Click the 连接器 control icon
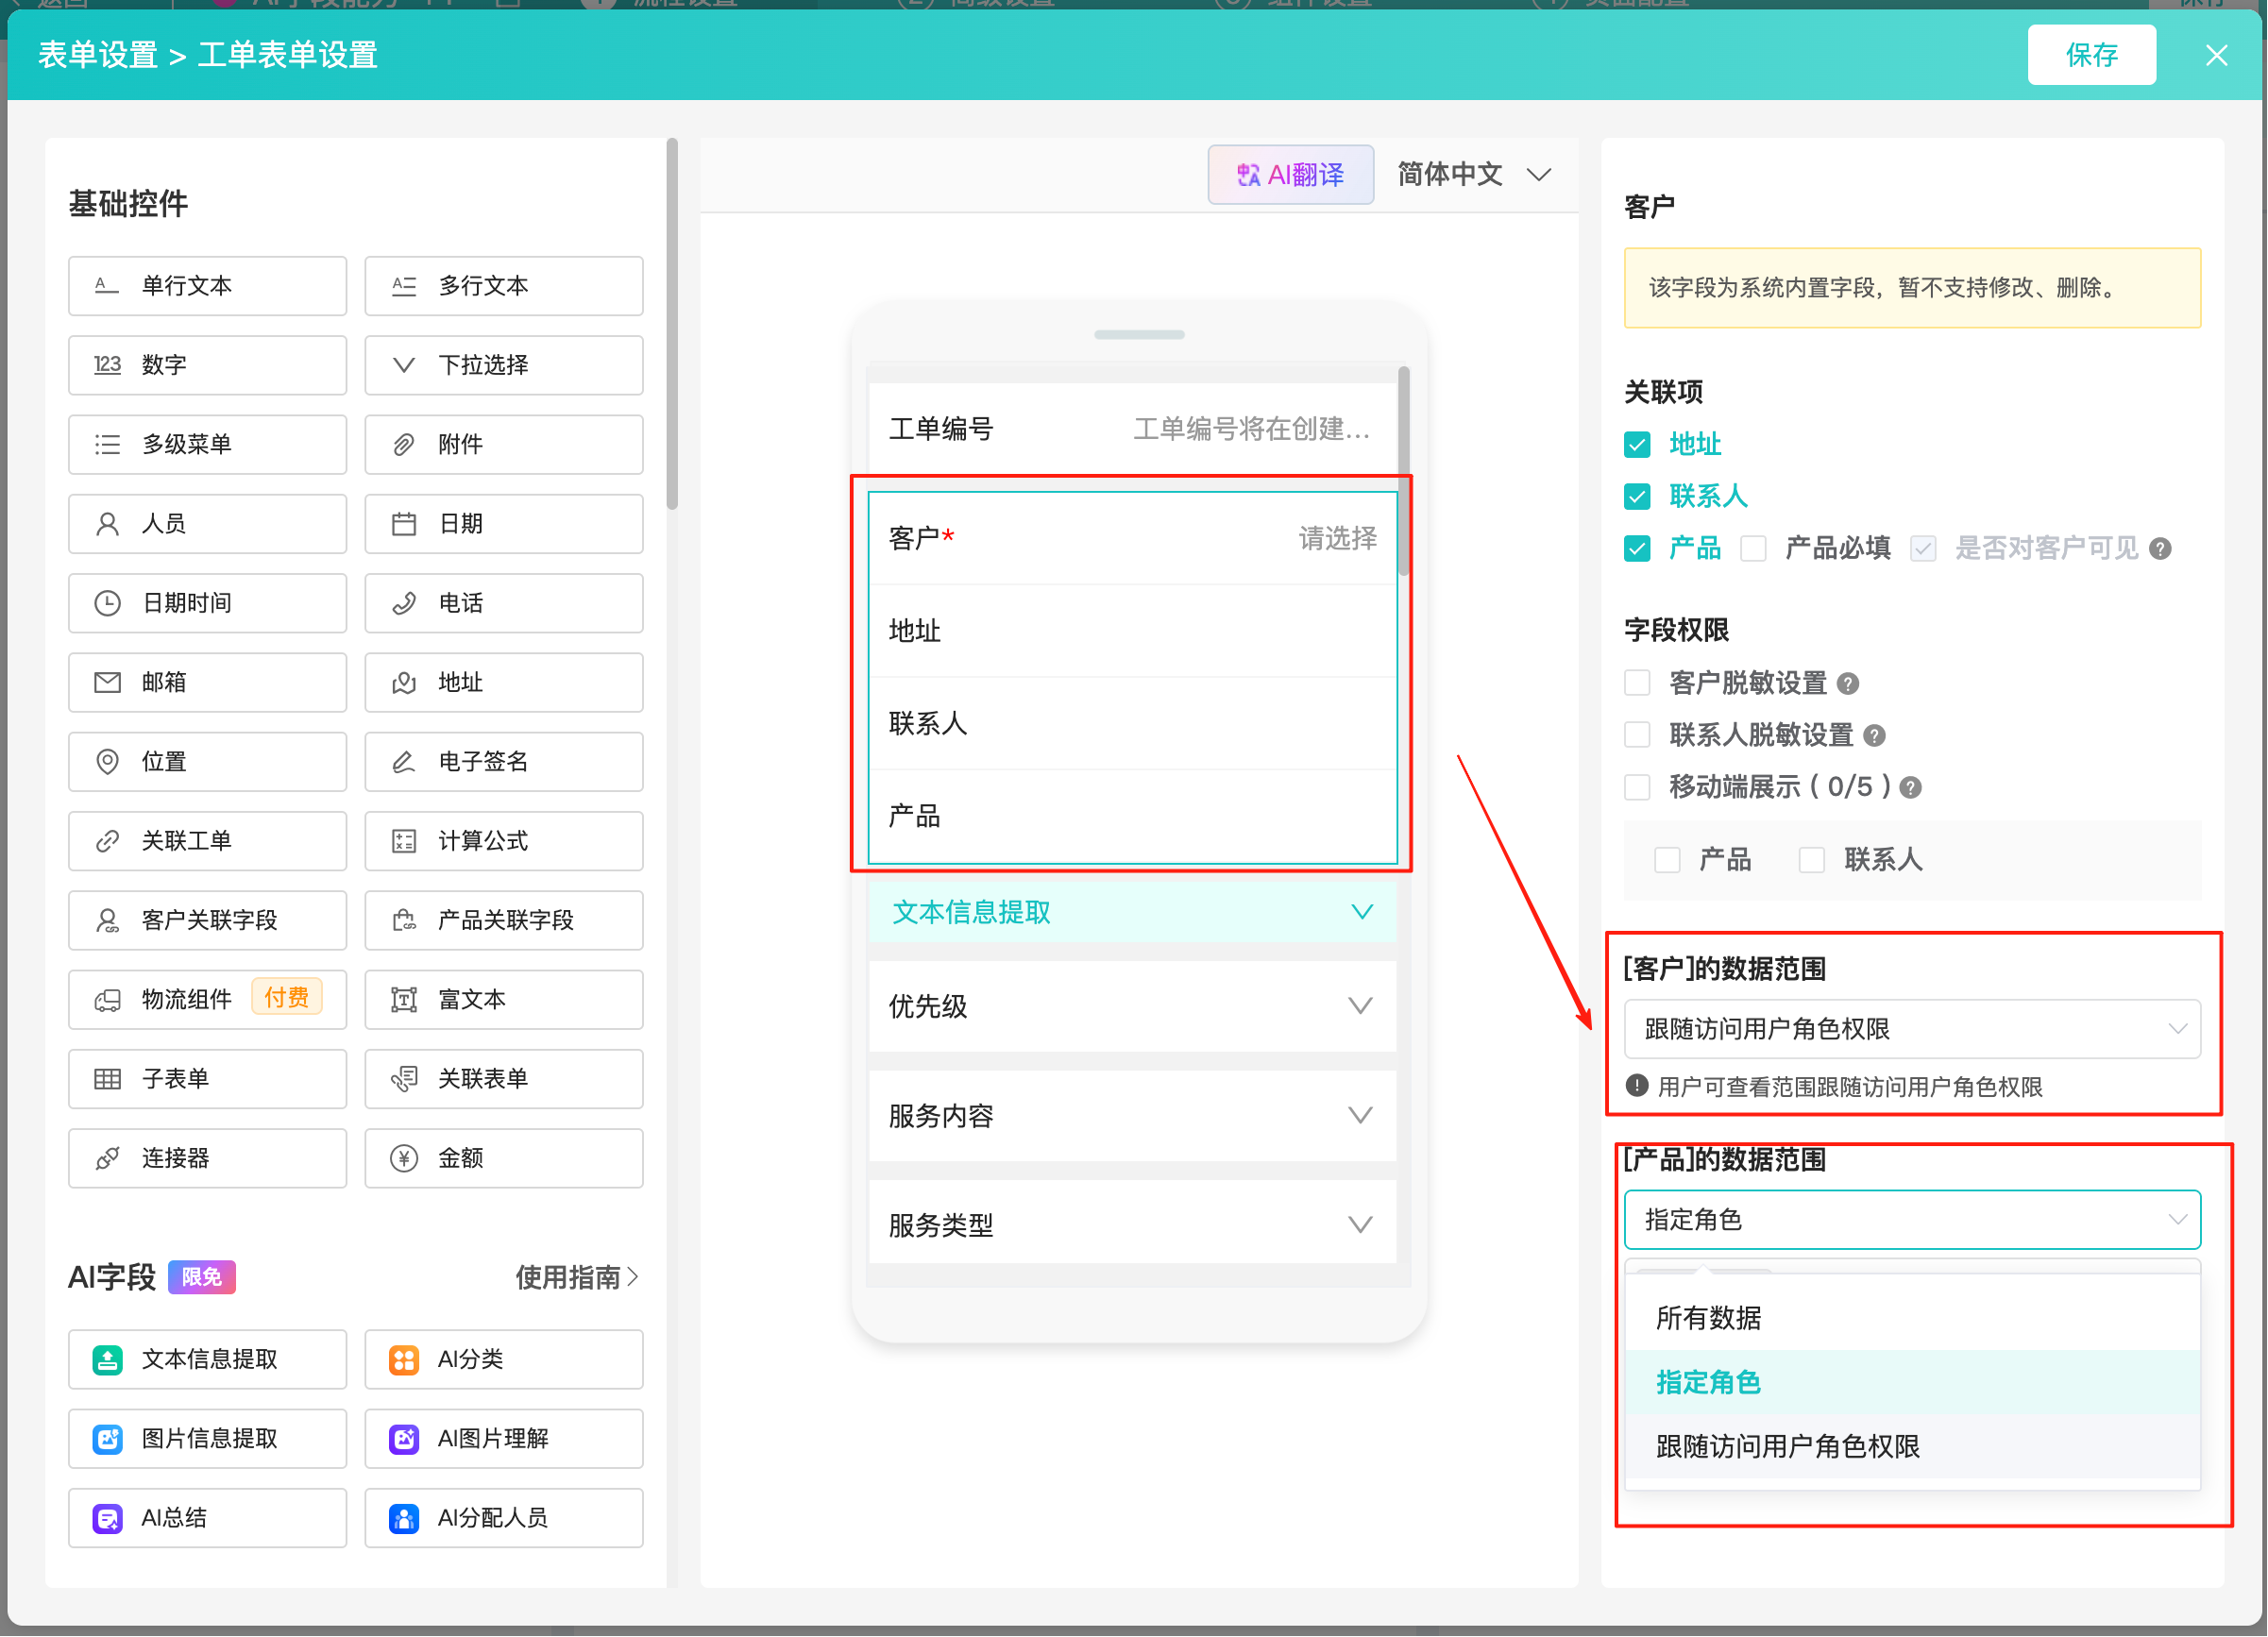The width and height of the screenshot is (2268, 1637). [x=107, y=1159]
